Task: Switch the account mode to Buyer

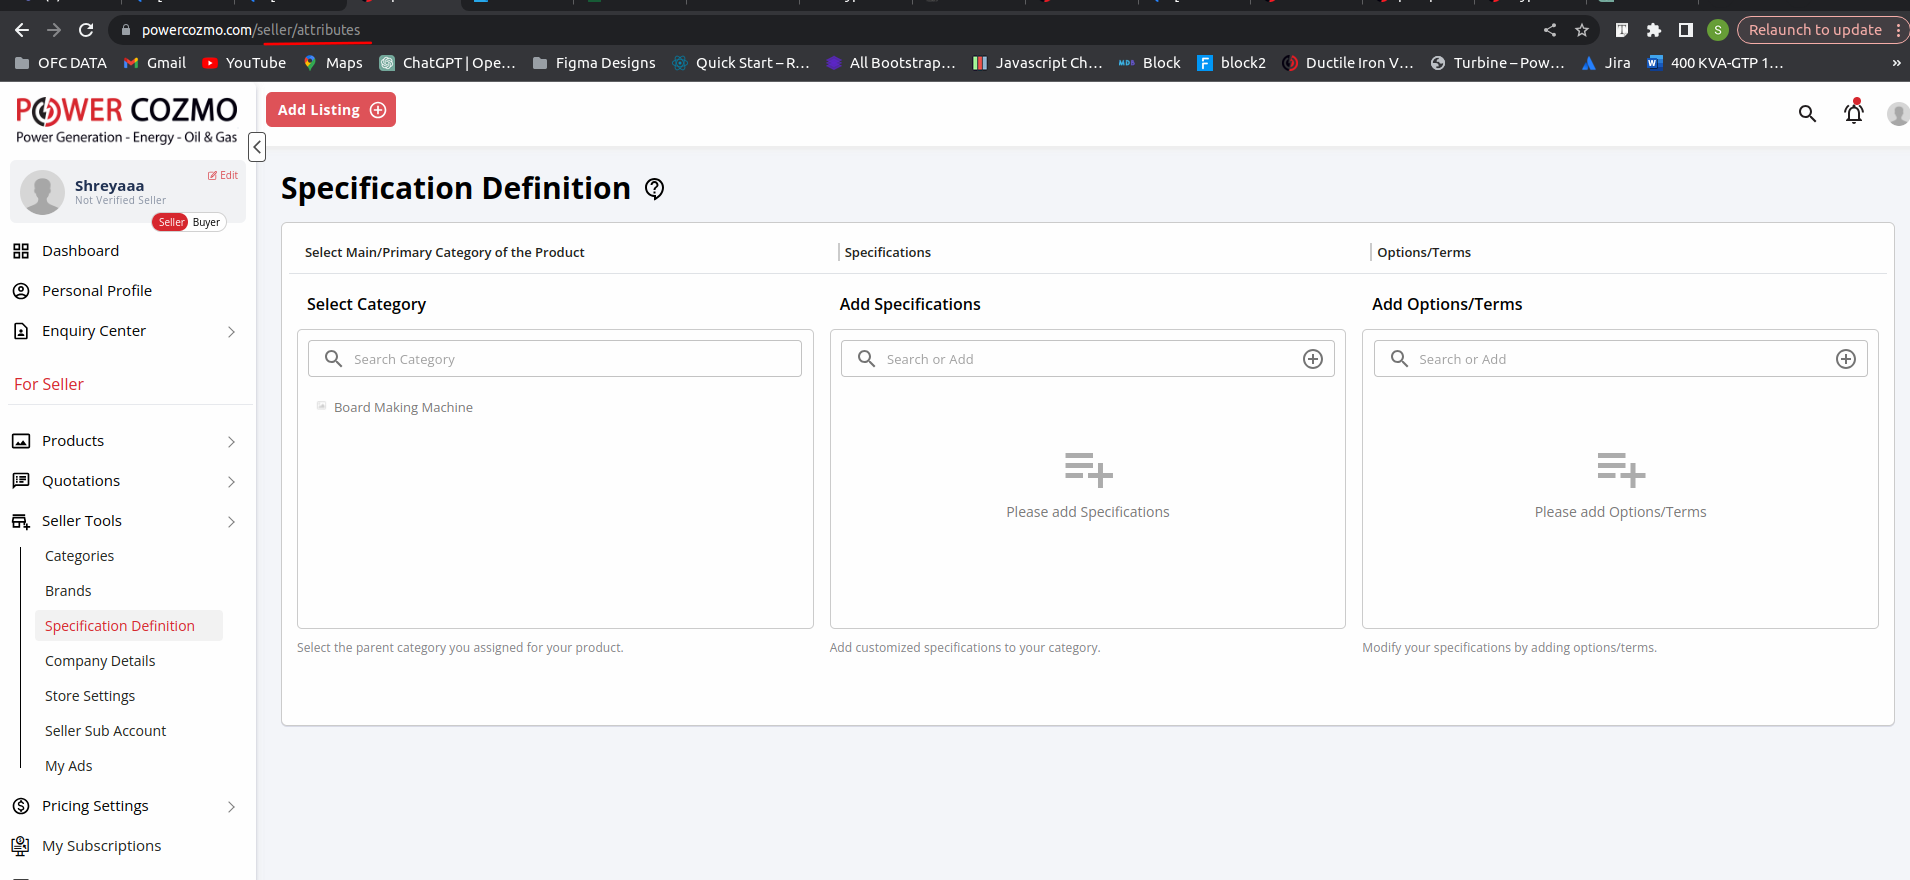Action: click(x=207, y=222)
